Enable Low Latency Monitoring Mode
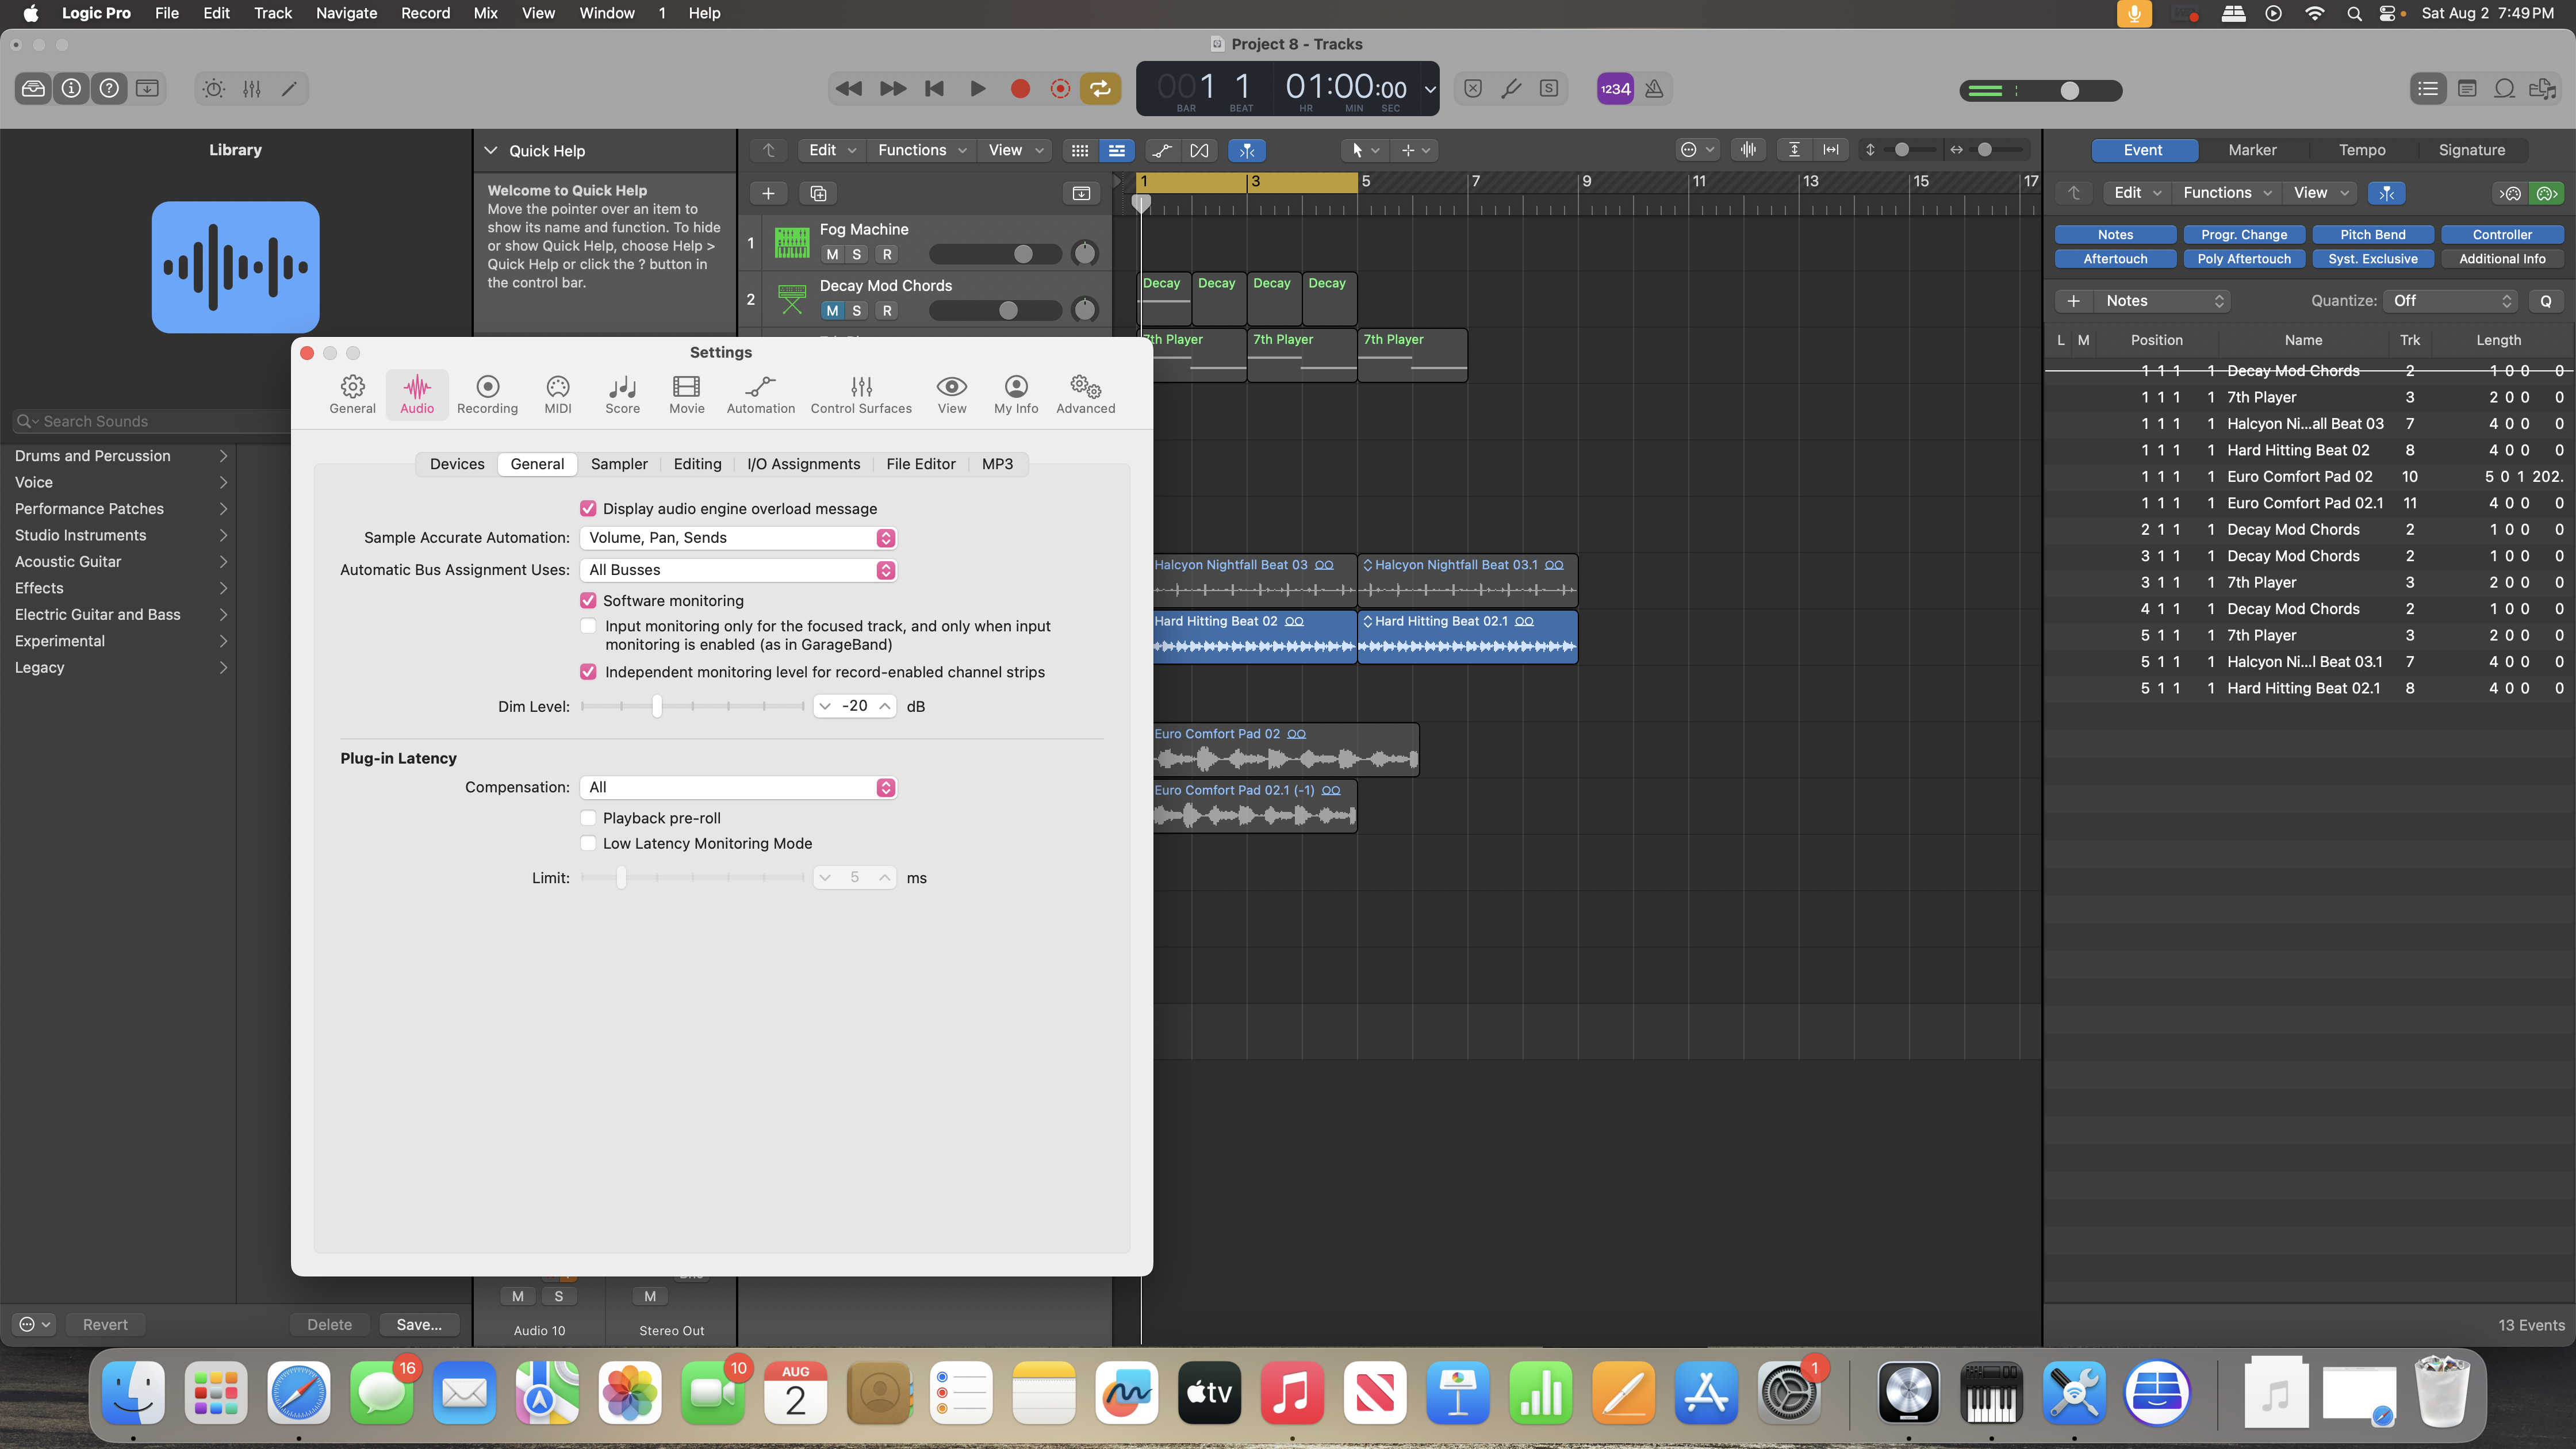2576x1449 pixels. pos(588,844)
